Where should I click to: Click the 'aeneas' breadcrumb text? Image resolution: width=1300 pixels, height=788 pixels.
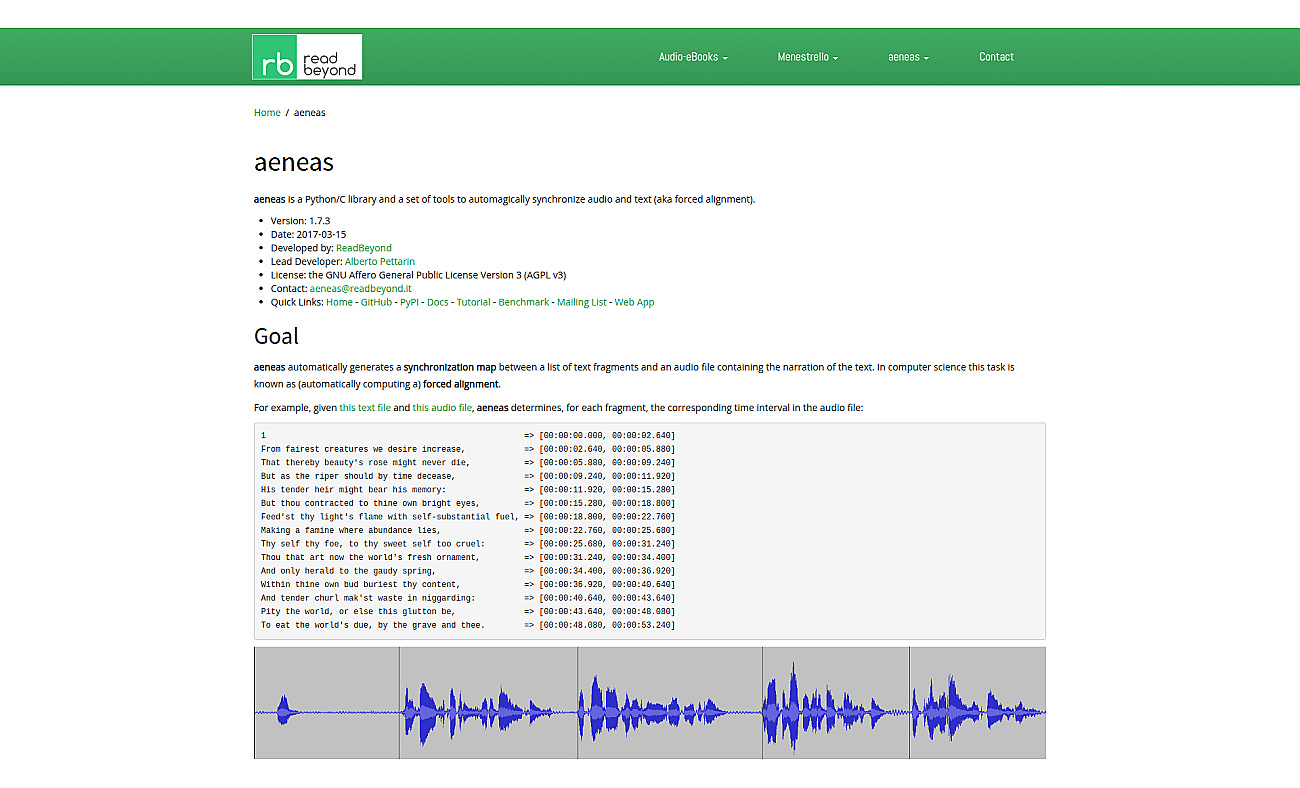[x=309, y=113]
